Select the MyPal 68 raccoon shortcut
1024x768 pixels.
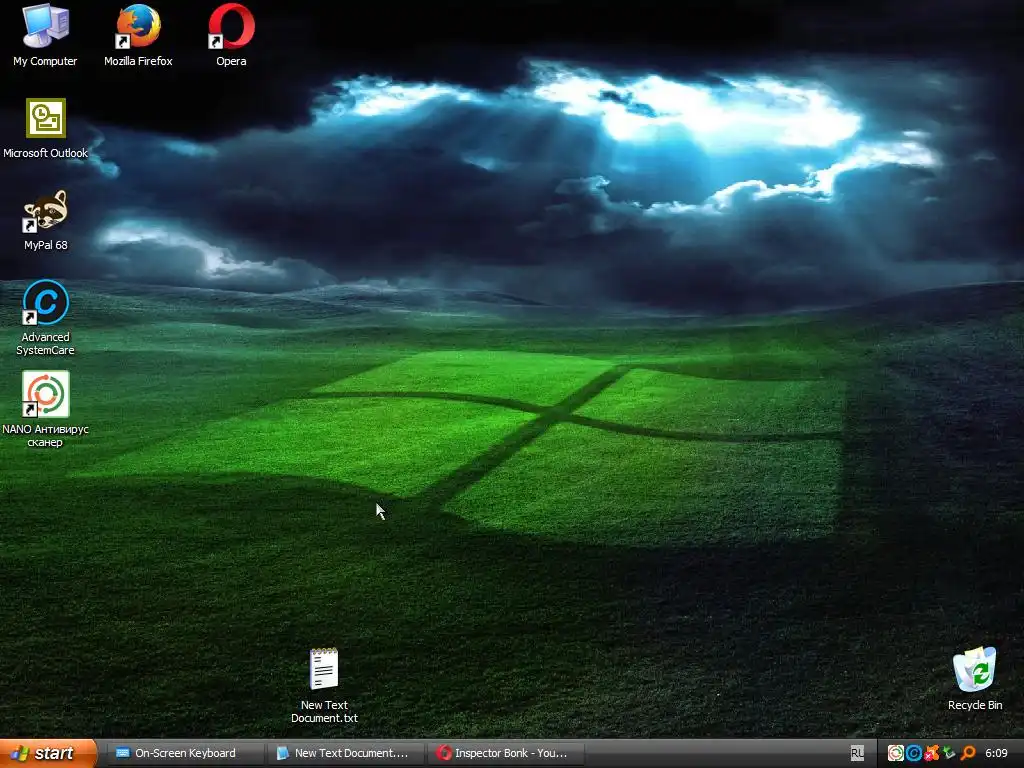45,220
